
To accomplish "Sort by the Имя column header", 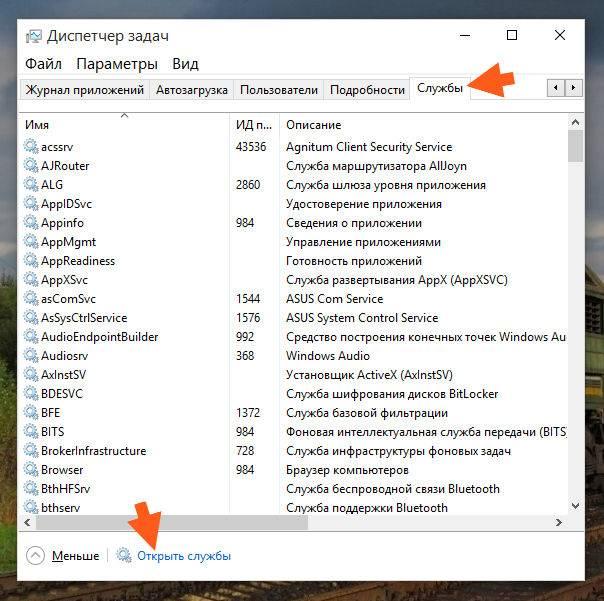I will pos(124,125).
